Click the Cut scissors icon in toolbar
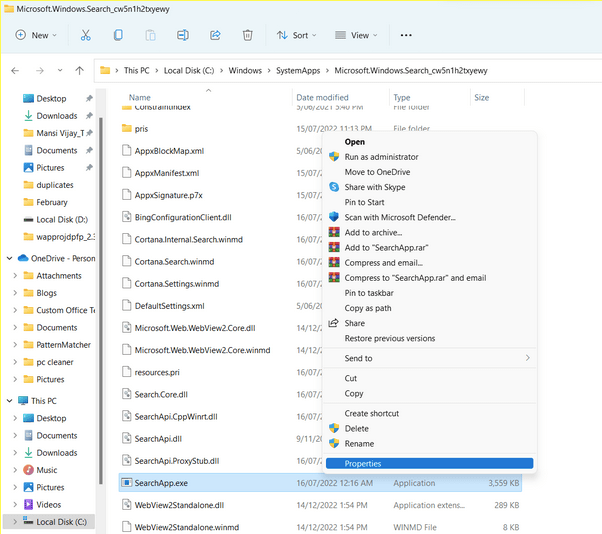 pyautogui.click(x=85, y=35)
